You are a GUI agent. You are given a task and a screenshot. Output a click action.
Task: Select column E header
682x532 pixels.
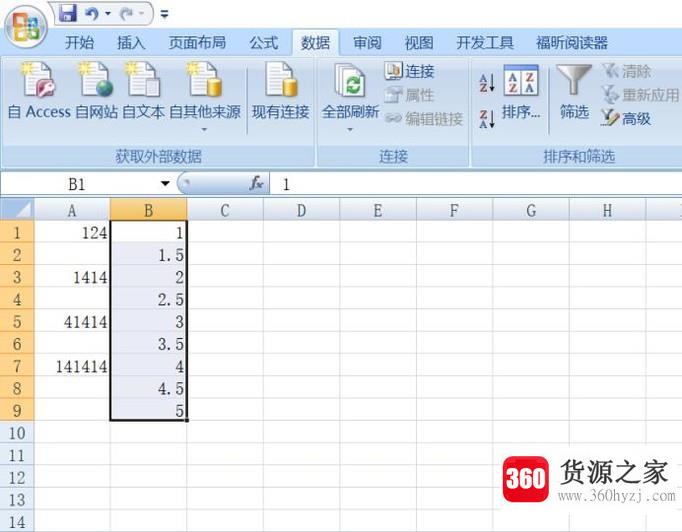[x=378, y=211]
